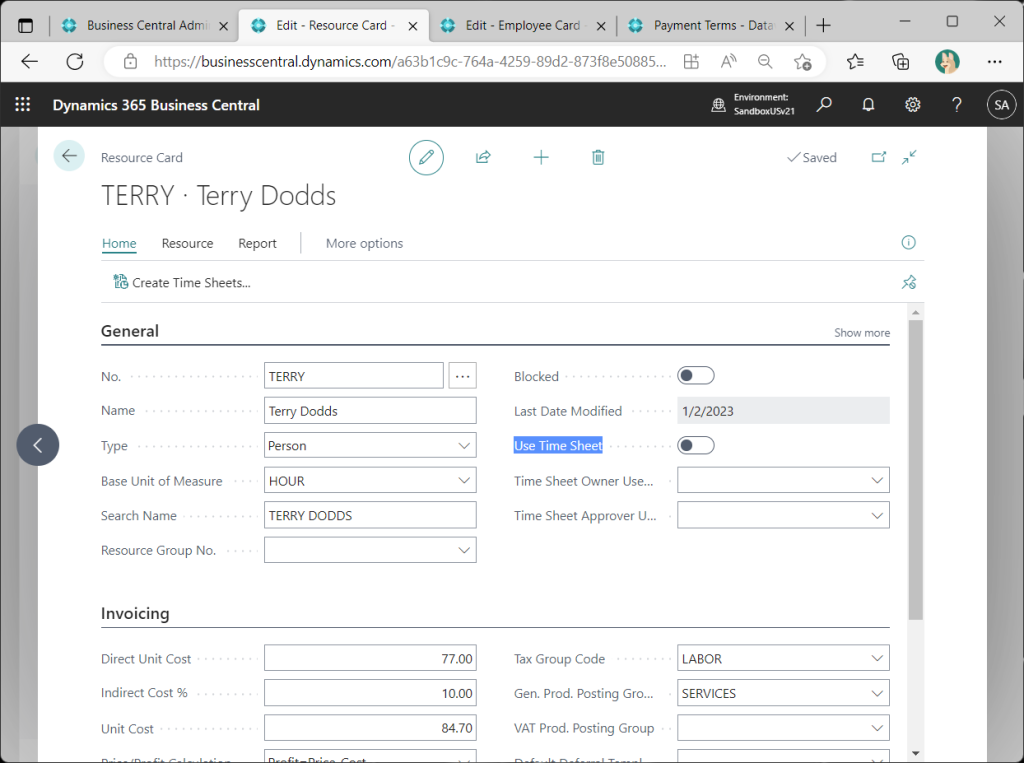Click the browser refresh icon
Screen dimensions: 1024x763
pos(75,62)
